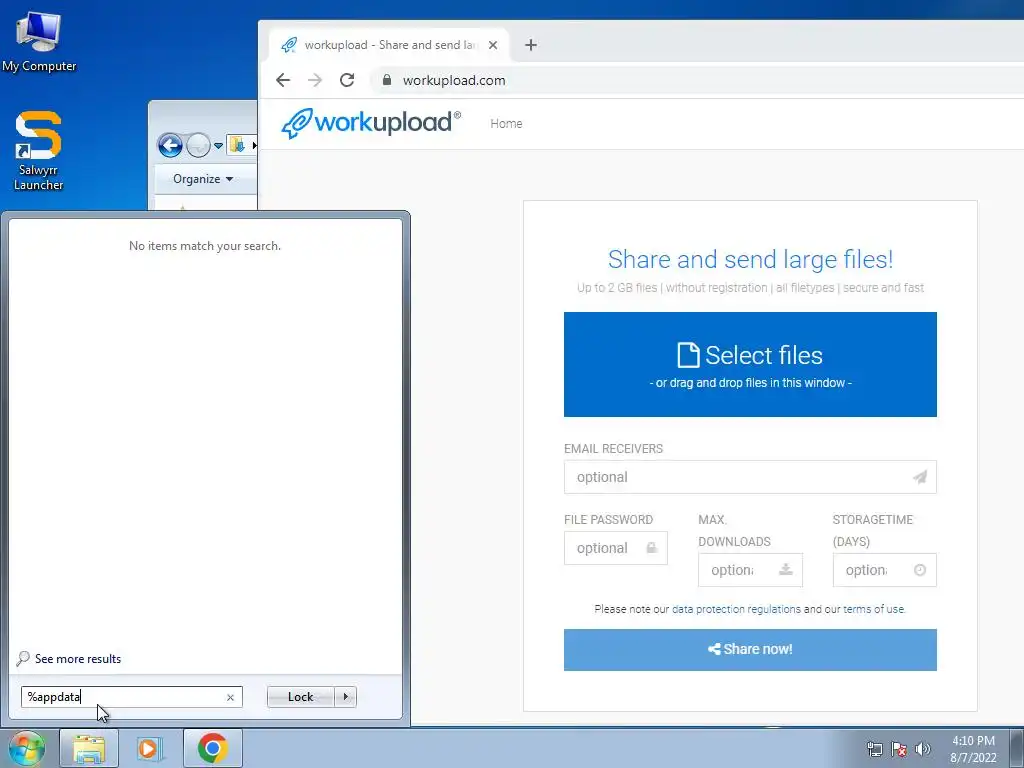Open Windows Media Player from the taskbar

click(149, 748)
